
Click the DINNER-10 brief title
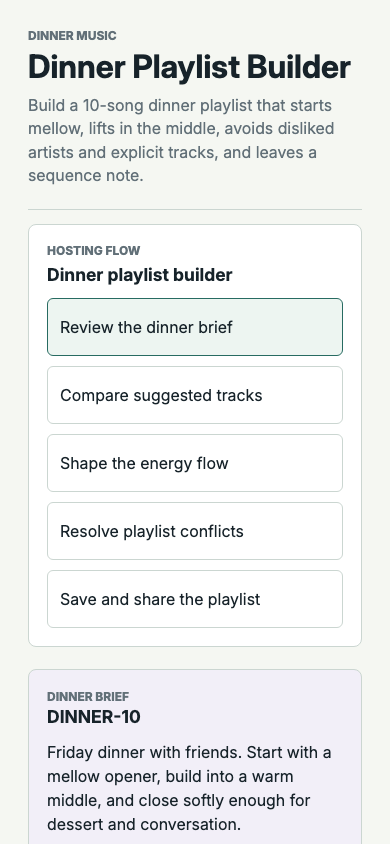pos(94,717)
